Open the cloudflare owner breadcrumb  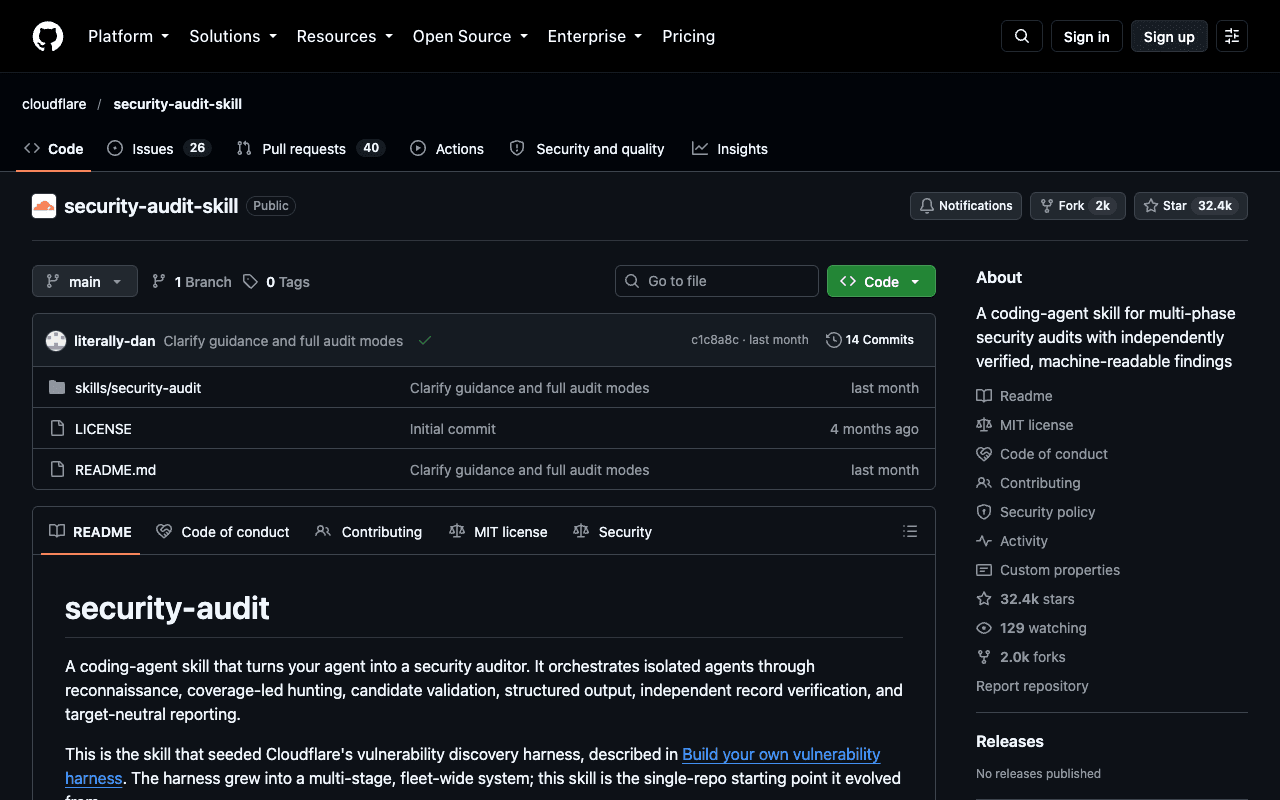point(54,104)
